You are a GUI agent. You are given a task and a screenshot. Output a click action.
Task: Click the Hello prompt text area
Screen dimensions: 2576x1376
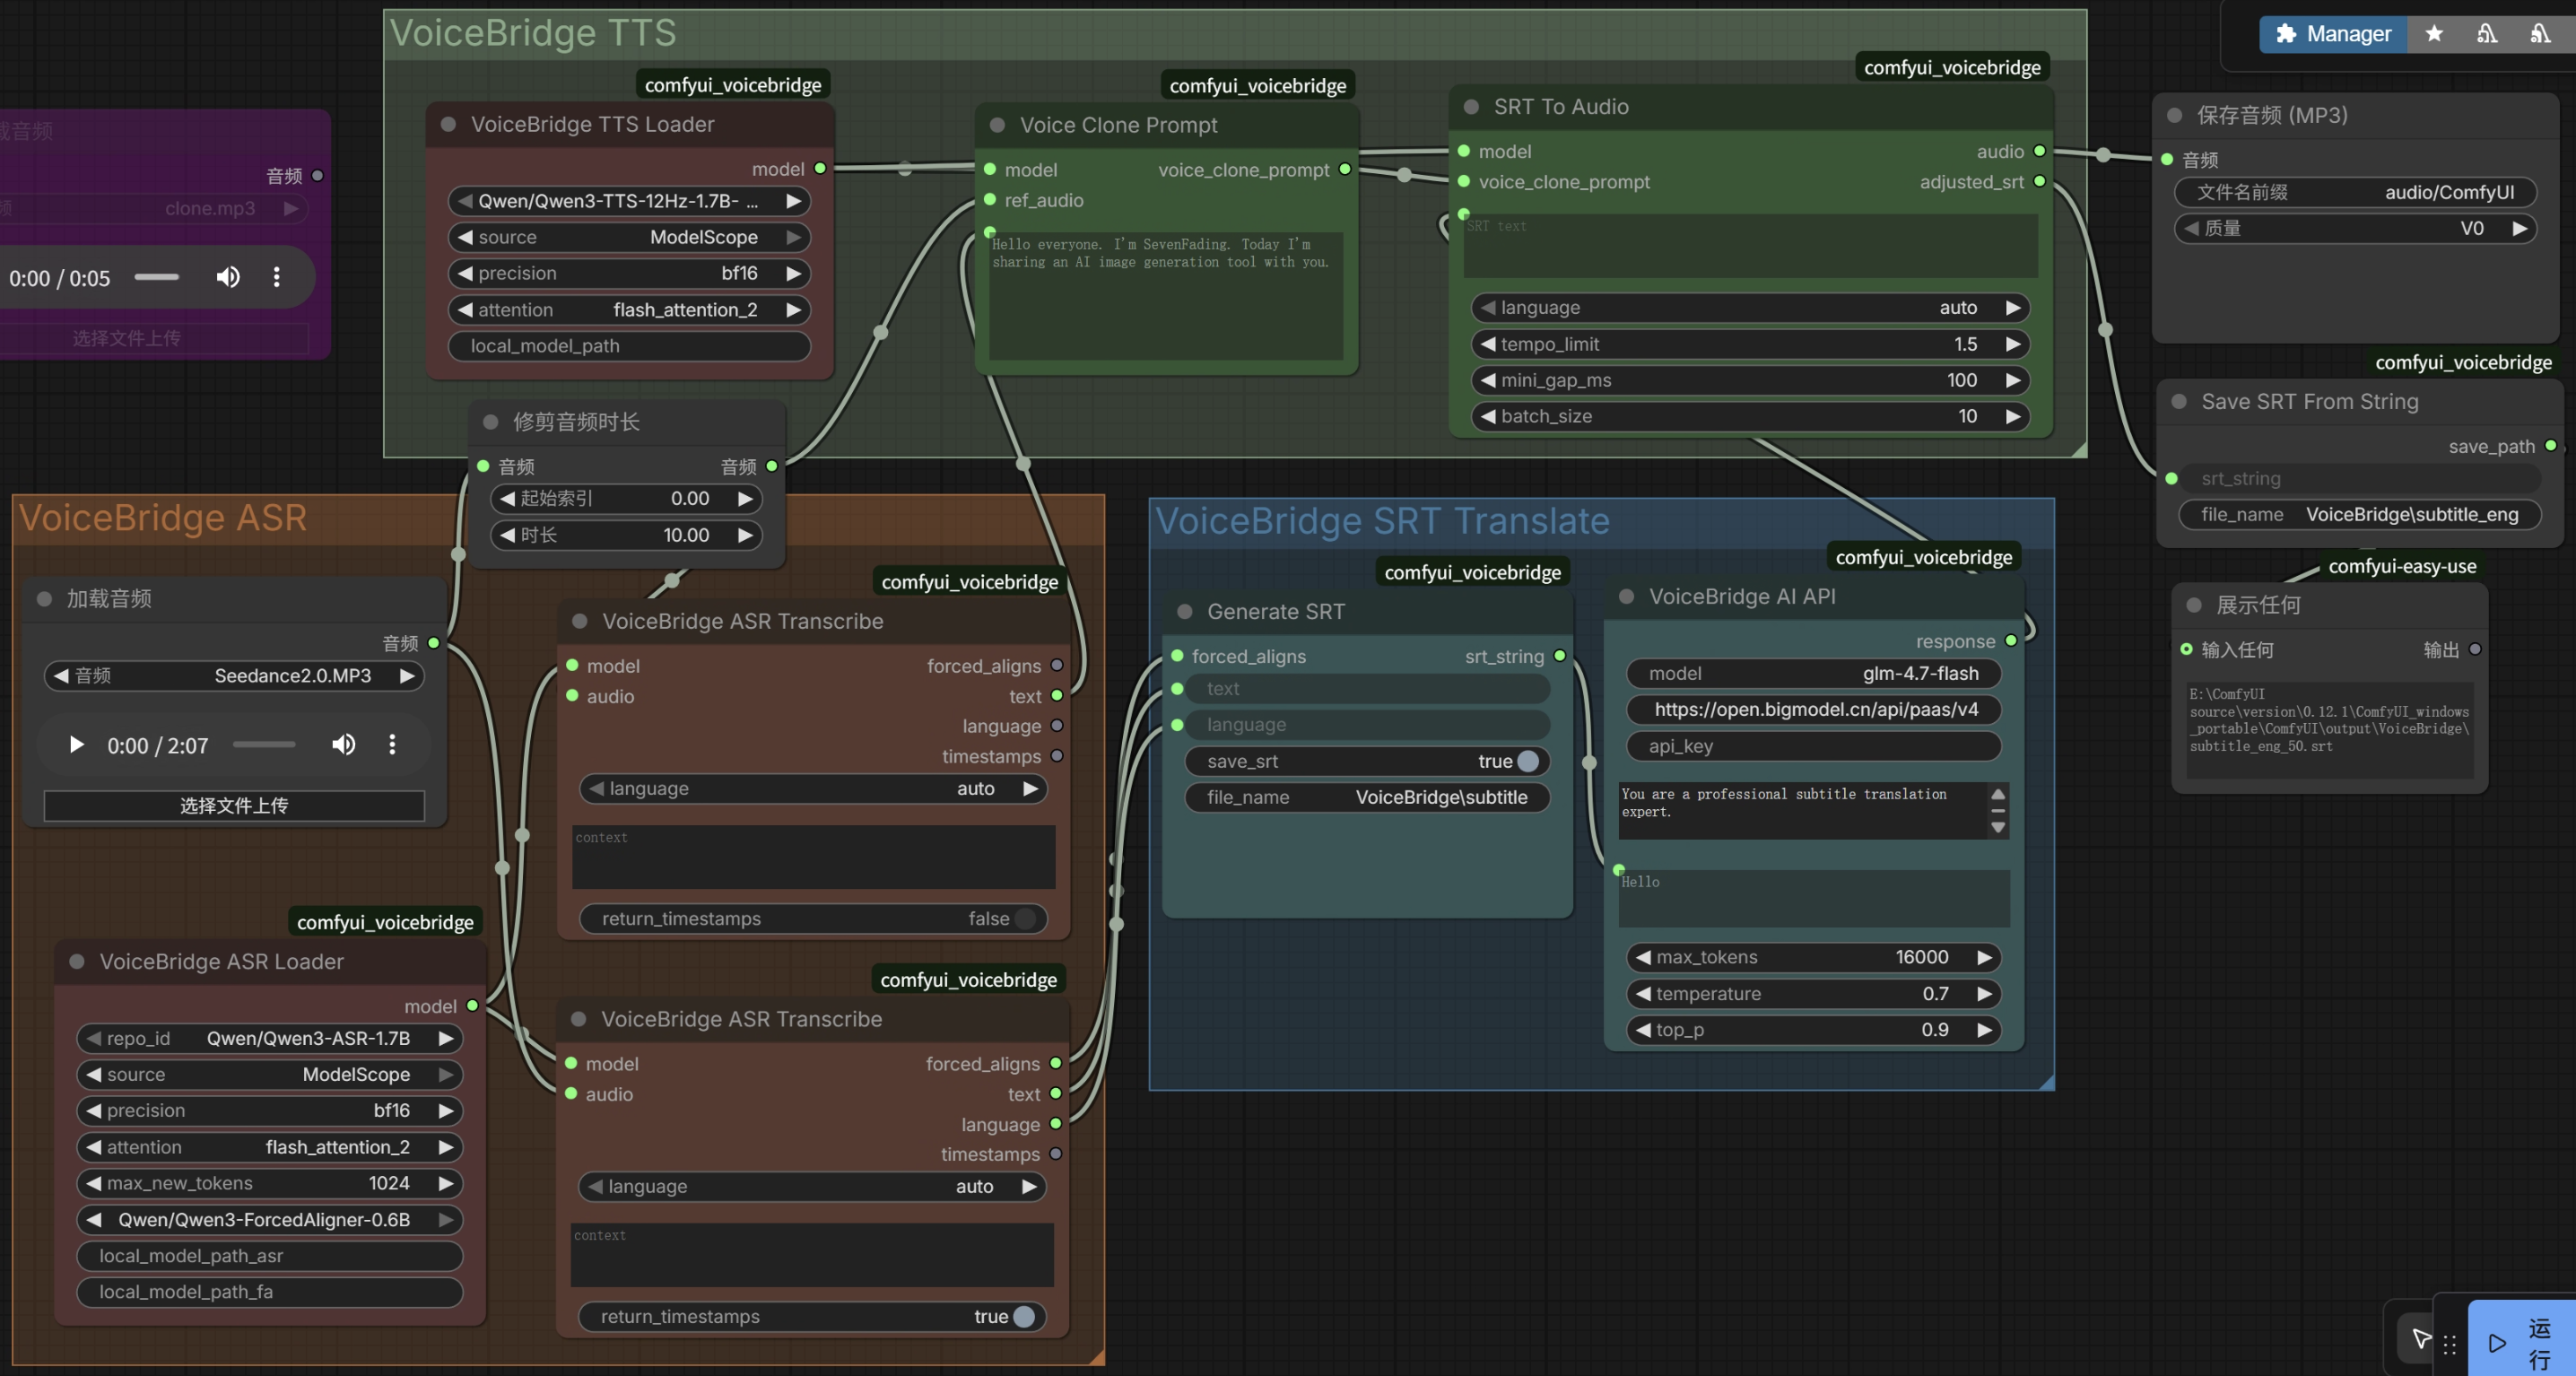pyautogui.click(x=1814, y=898)
